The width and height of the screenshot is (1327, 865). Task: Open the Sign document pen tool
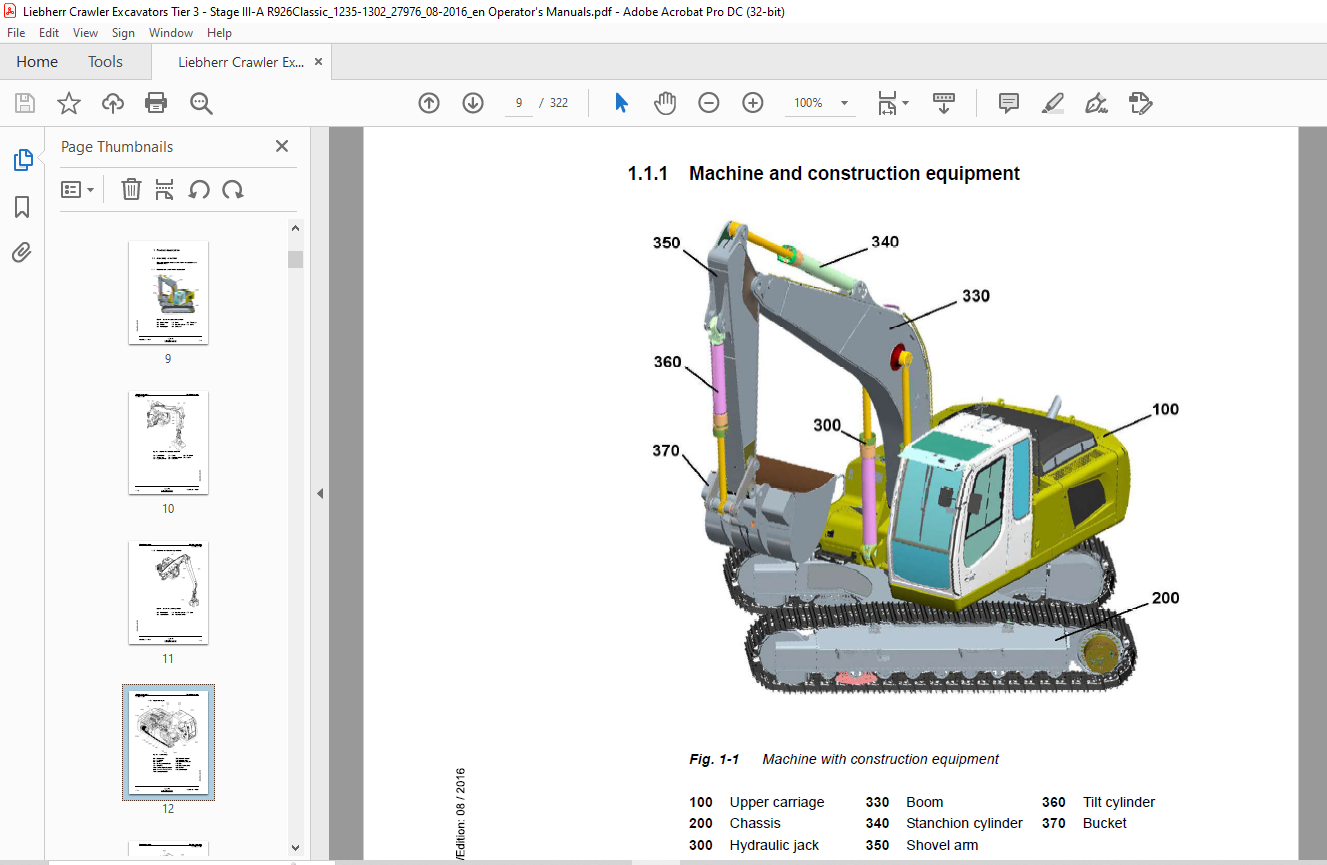click(x=1097, y=103)
